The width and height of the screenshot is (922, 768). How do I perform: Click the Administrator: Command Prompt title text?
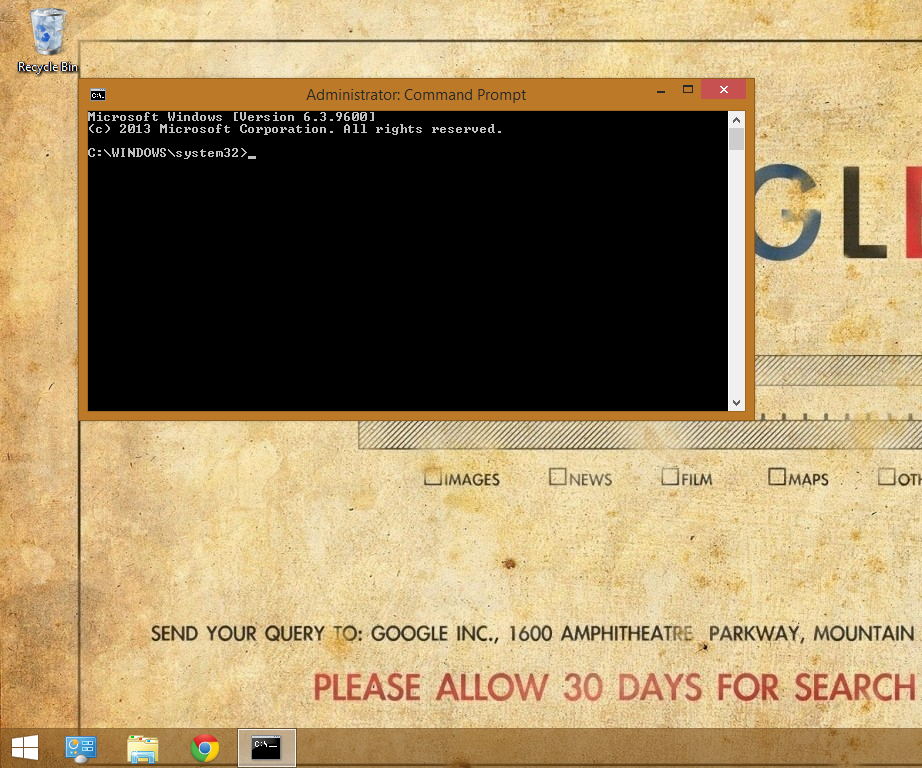click(416, 94)
